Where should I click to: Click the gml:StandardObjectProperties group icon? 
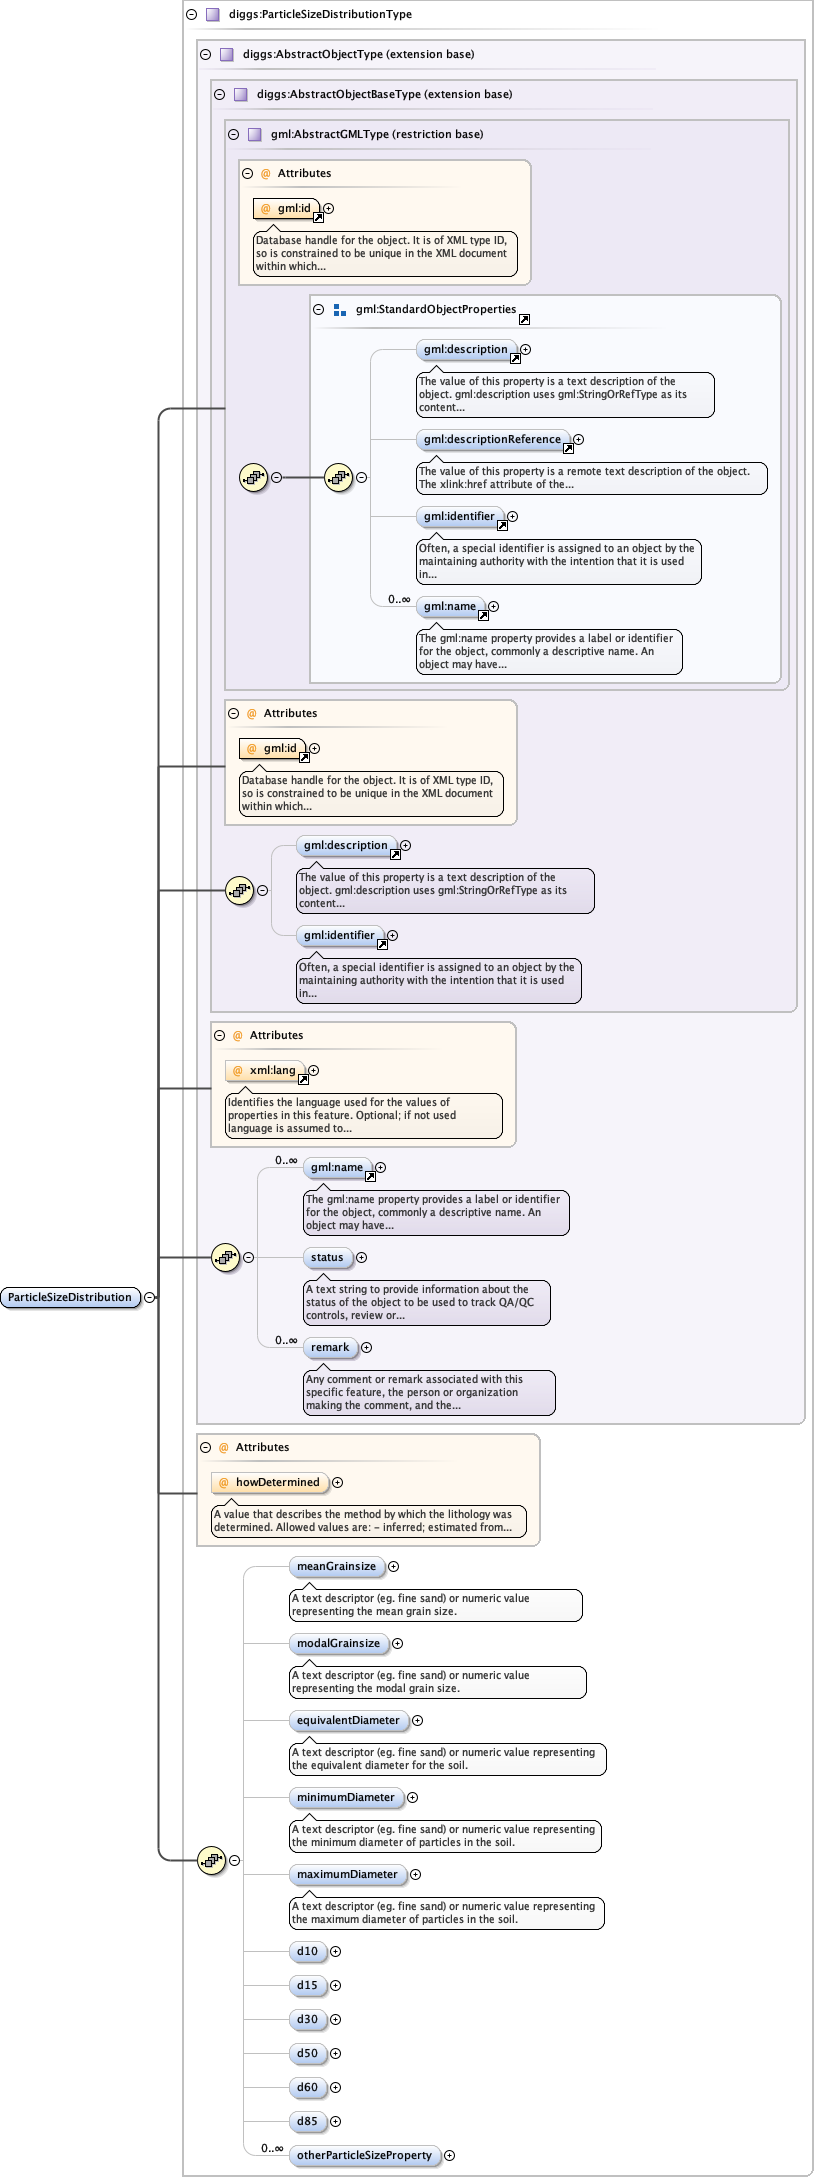(x=340, y=310)
